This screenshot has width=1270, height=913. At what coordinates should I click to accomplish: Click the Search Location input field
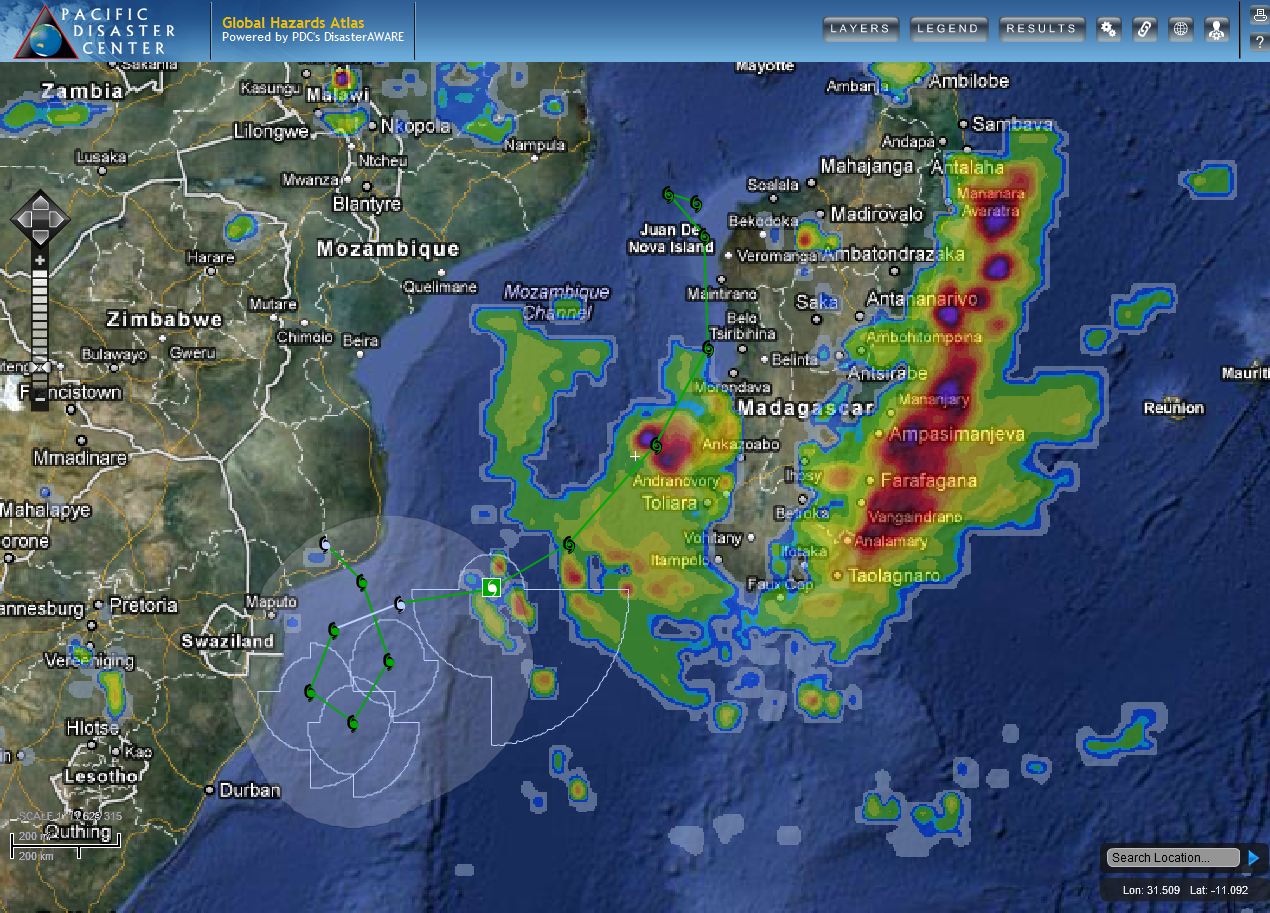(1171, 857)
